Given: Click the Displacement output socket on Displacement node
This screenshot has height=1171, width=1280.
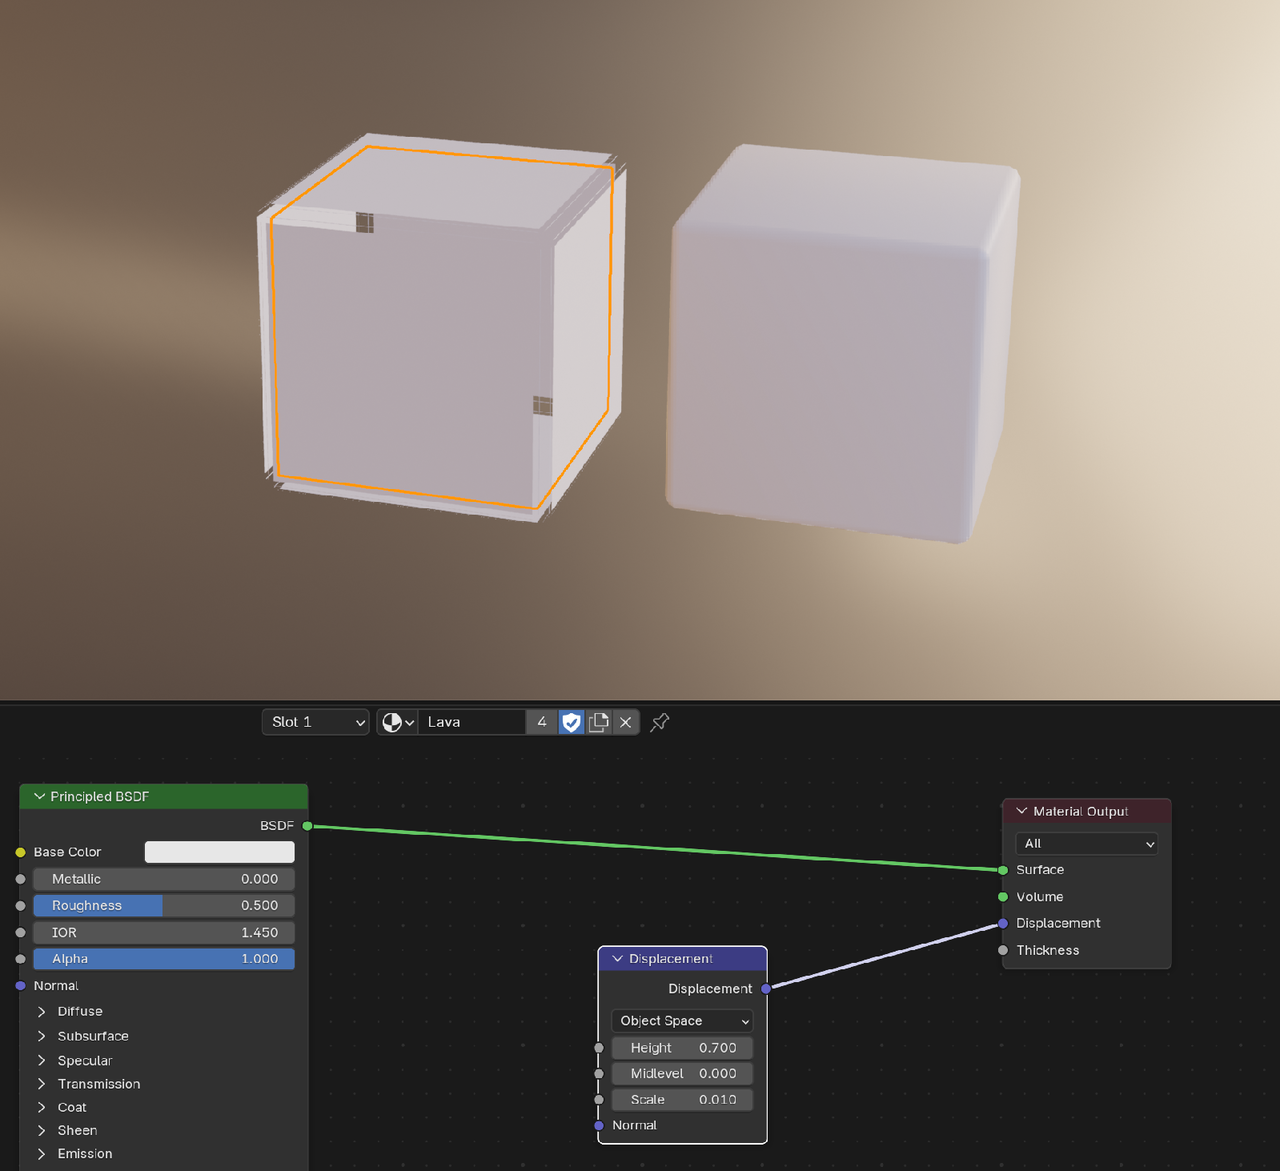Looking at the screenshot, I should click(765, 988).
